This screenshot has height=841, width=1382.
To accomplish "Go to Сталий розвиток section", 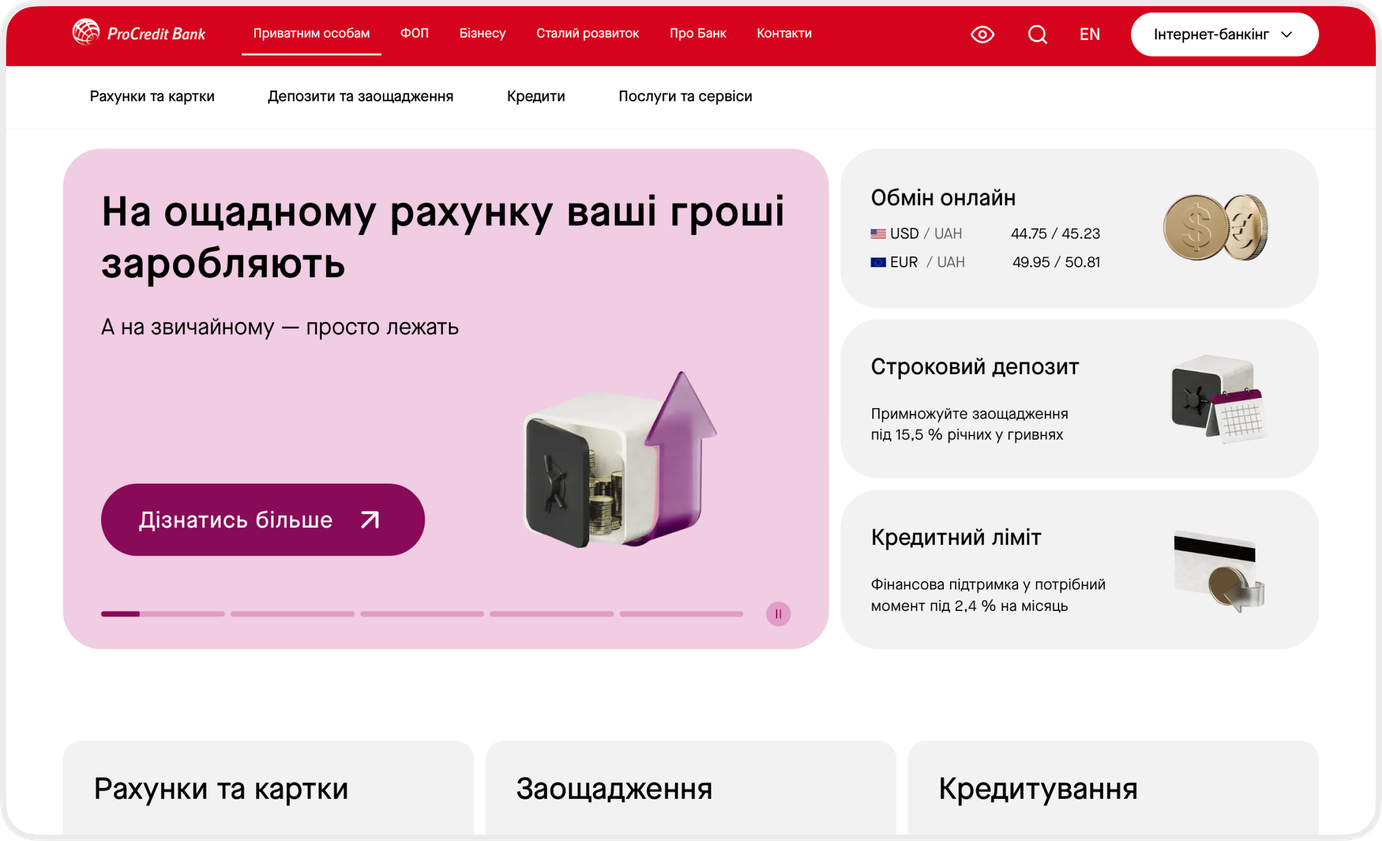I will click(x=588, y=33).
